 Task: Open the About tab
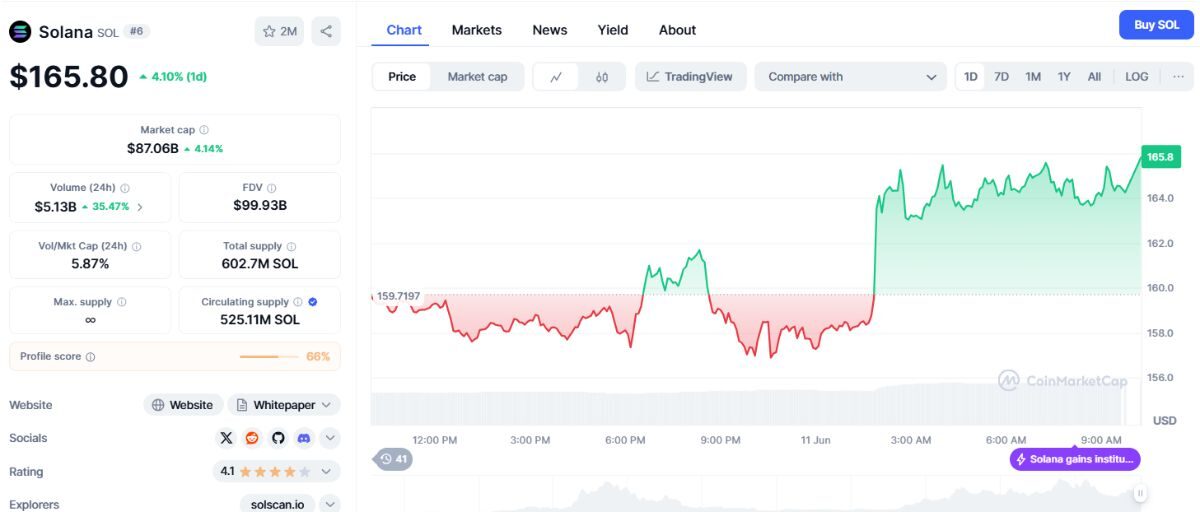pyautogui.click(x=677, y=30)
